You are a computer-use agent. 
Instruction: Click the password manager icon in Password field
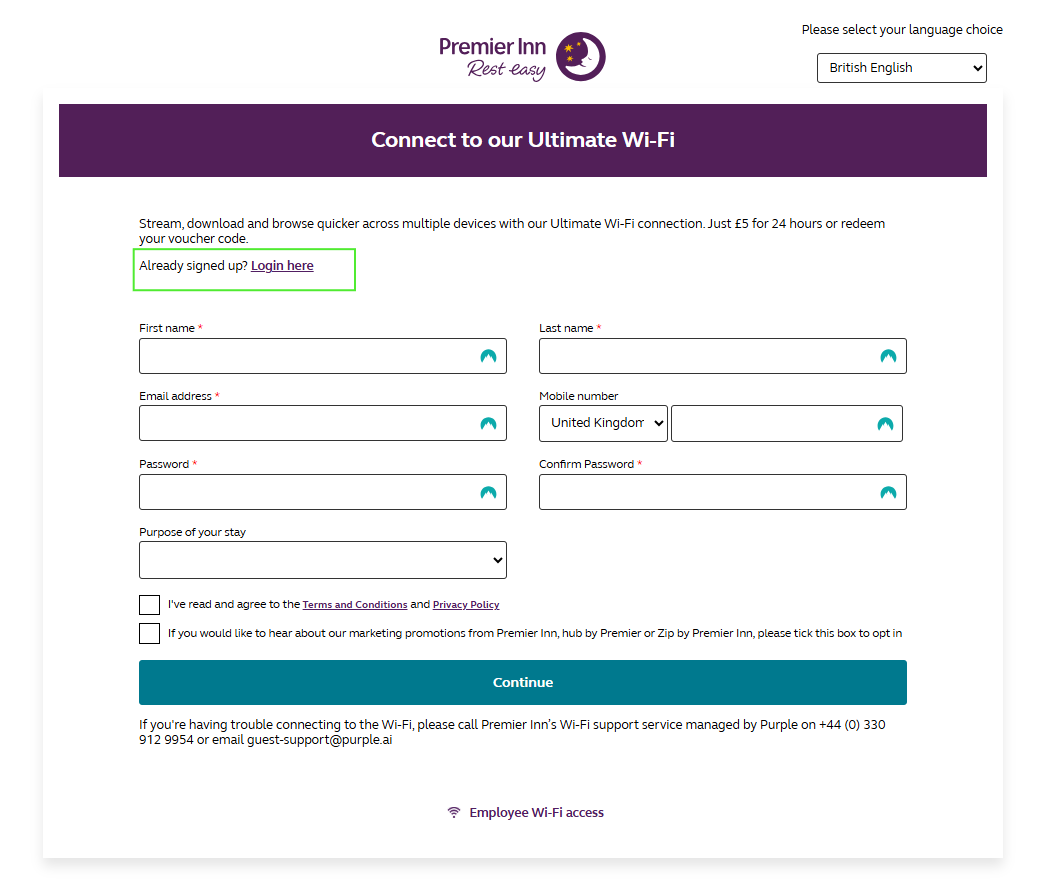488,492
